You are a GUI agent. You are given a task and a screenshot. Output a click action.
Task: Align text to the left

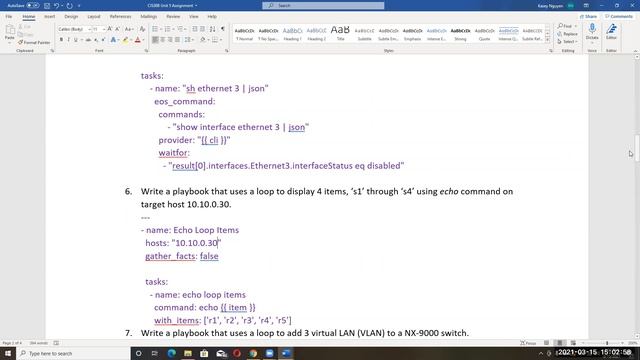pos(155,40)
